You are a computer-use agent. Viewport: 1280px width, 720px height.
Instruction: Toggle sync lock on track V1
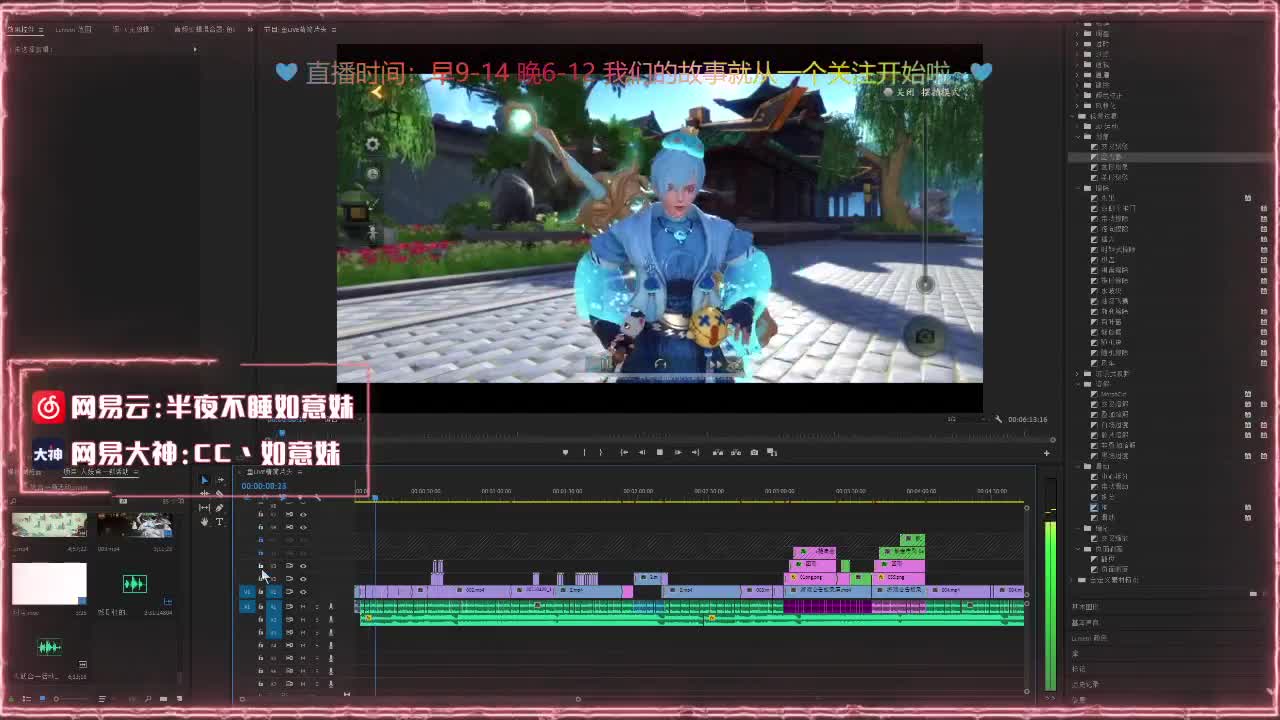[290, 592]
